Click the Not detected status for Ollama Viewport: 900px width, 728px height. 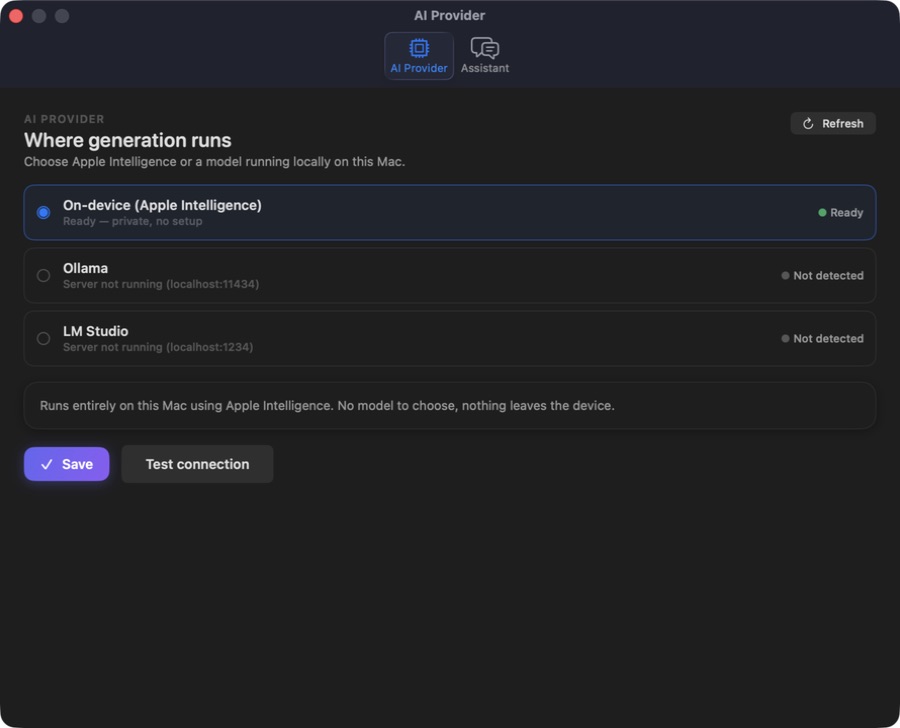click(x=823, y=276)
